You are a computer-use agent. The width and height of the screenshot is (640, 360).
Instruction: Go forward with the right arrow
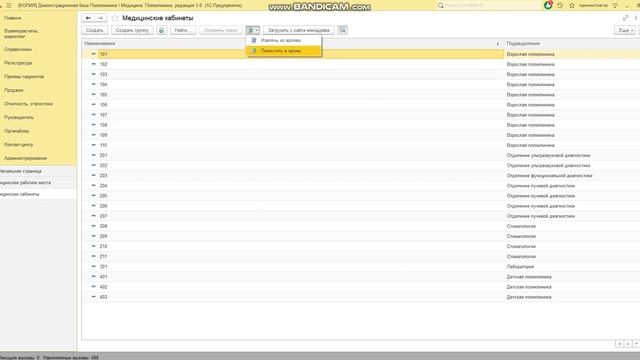pyautogui.click(x=100, y=18)
